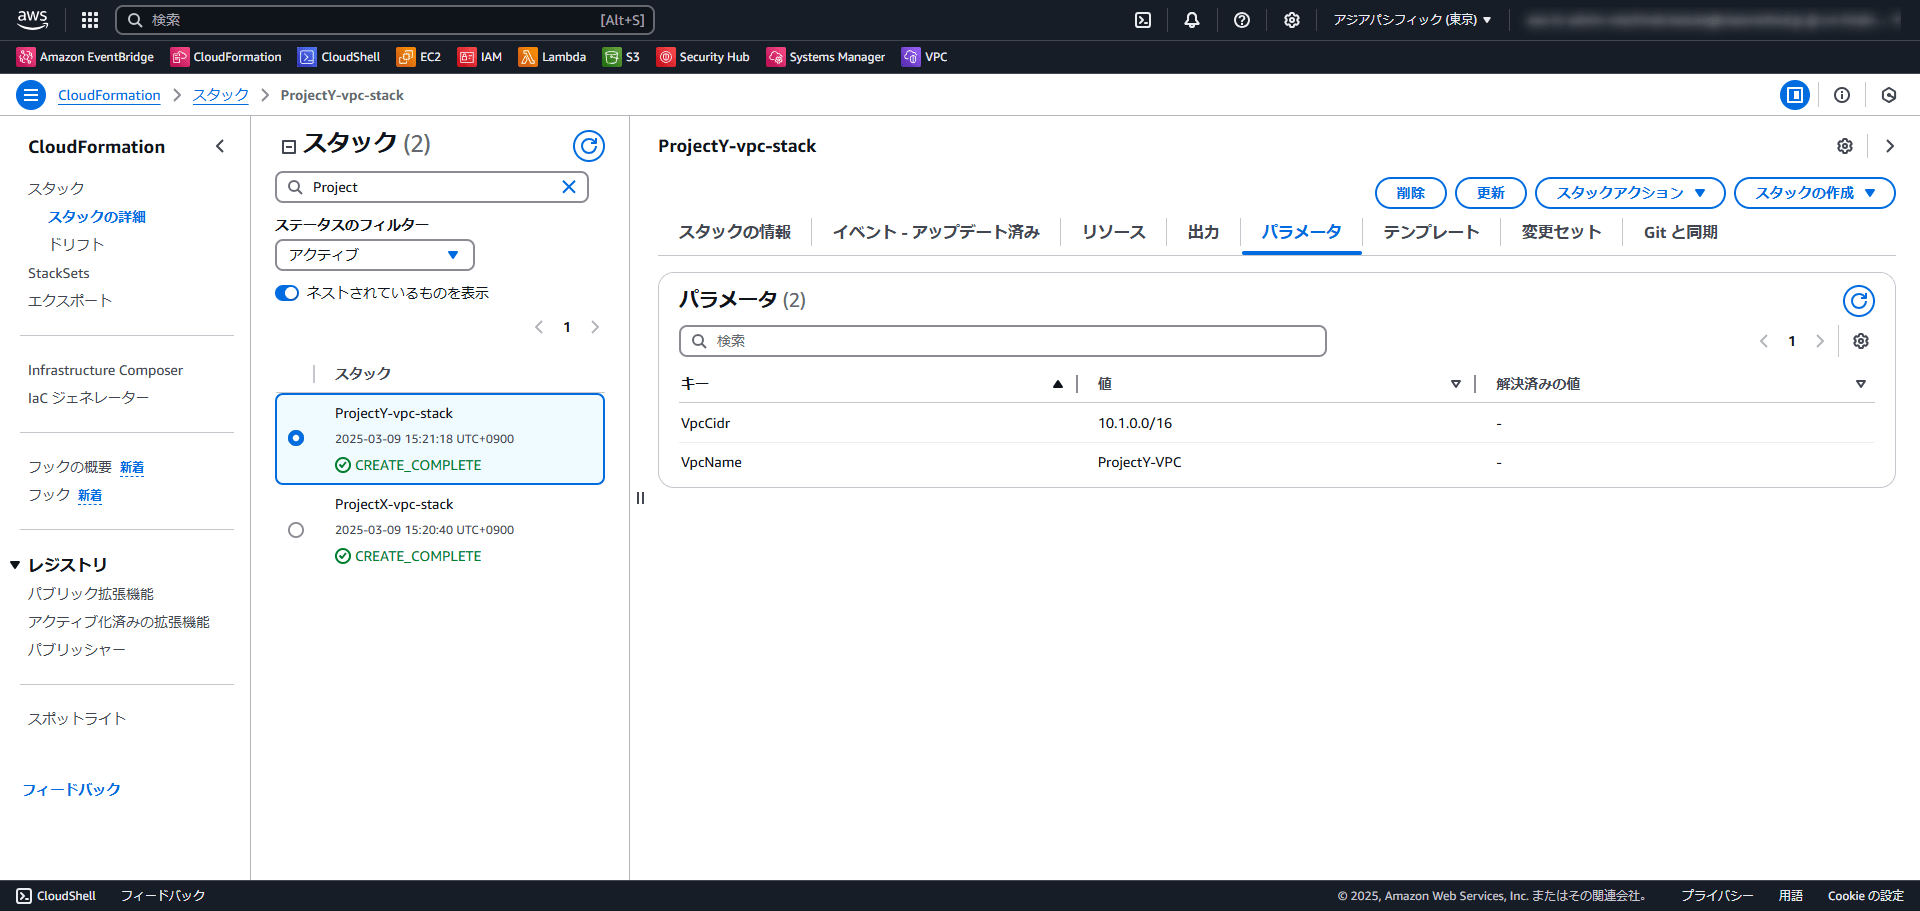Click the delete stack button
Viewport: 1920px width, 911px height.
point(1411,193)
